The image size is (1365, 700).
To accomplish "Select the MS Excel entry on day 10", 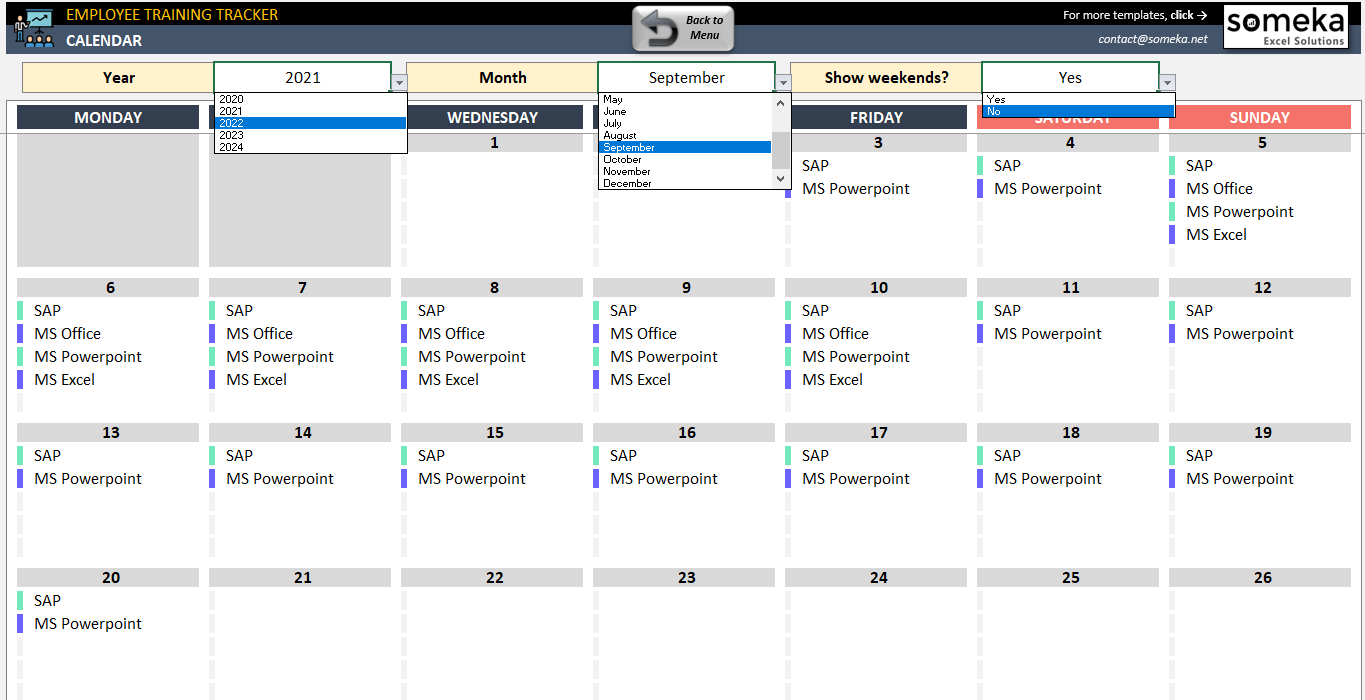I will click(x=832, y=379).
